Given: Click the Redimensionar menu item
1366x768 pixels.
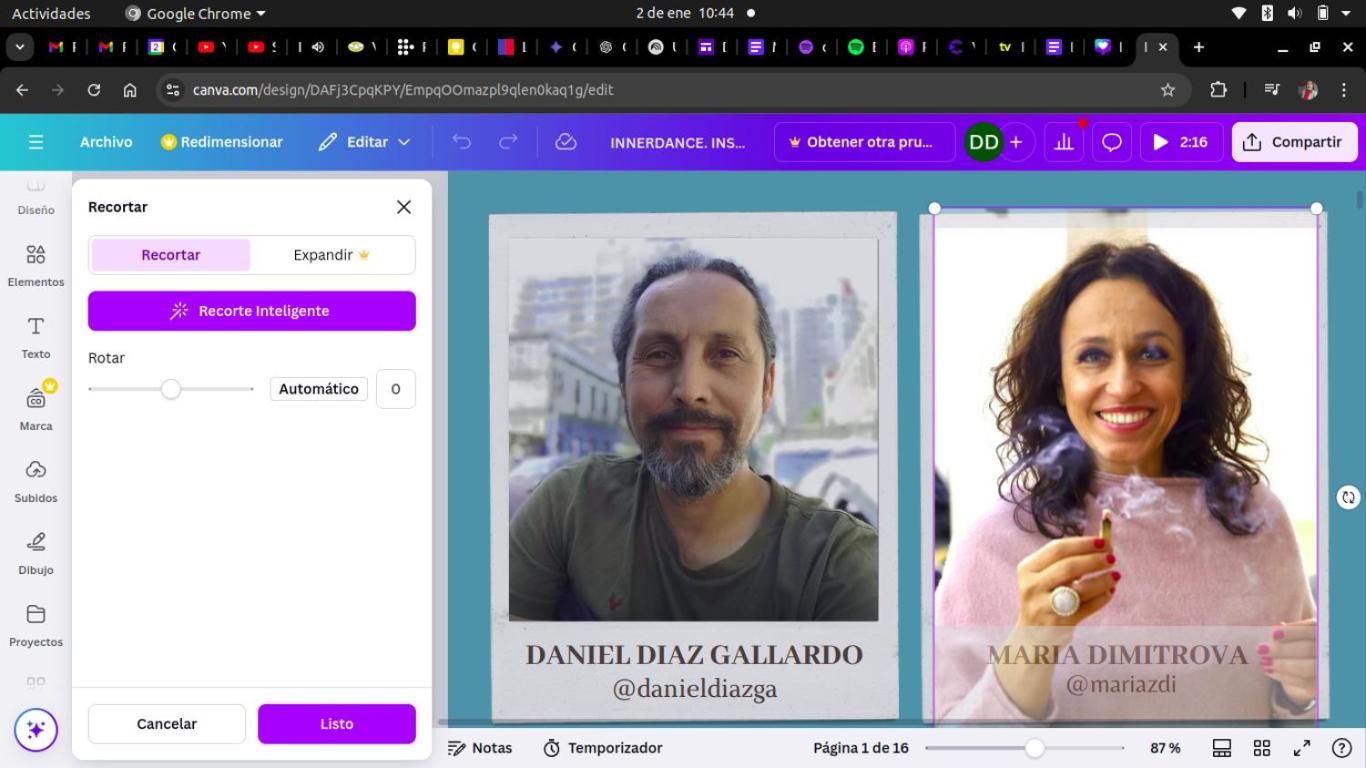Looking at the screenshot, I should click(x=222, y=142).
